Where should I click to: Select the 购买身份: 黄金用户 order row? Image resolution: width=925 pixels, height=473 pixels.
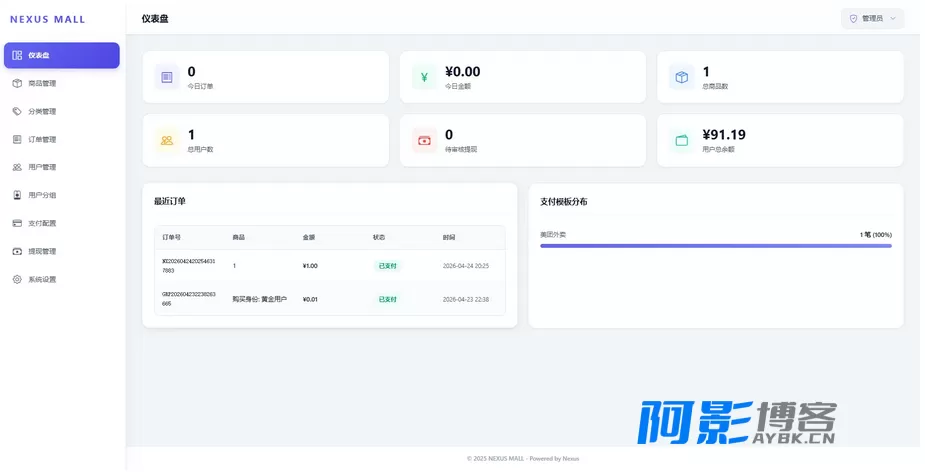pos(330,299)
